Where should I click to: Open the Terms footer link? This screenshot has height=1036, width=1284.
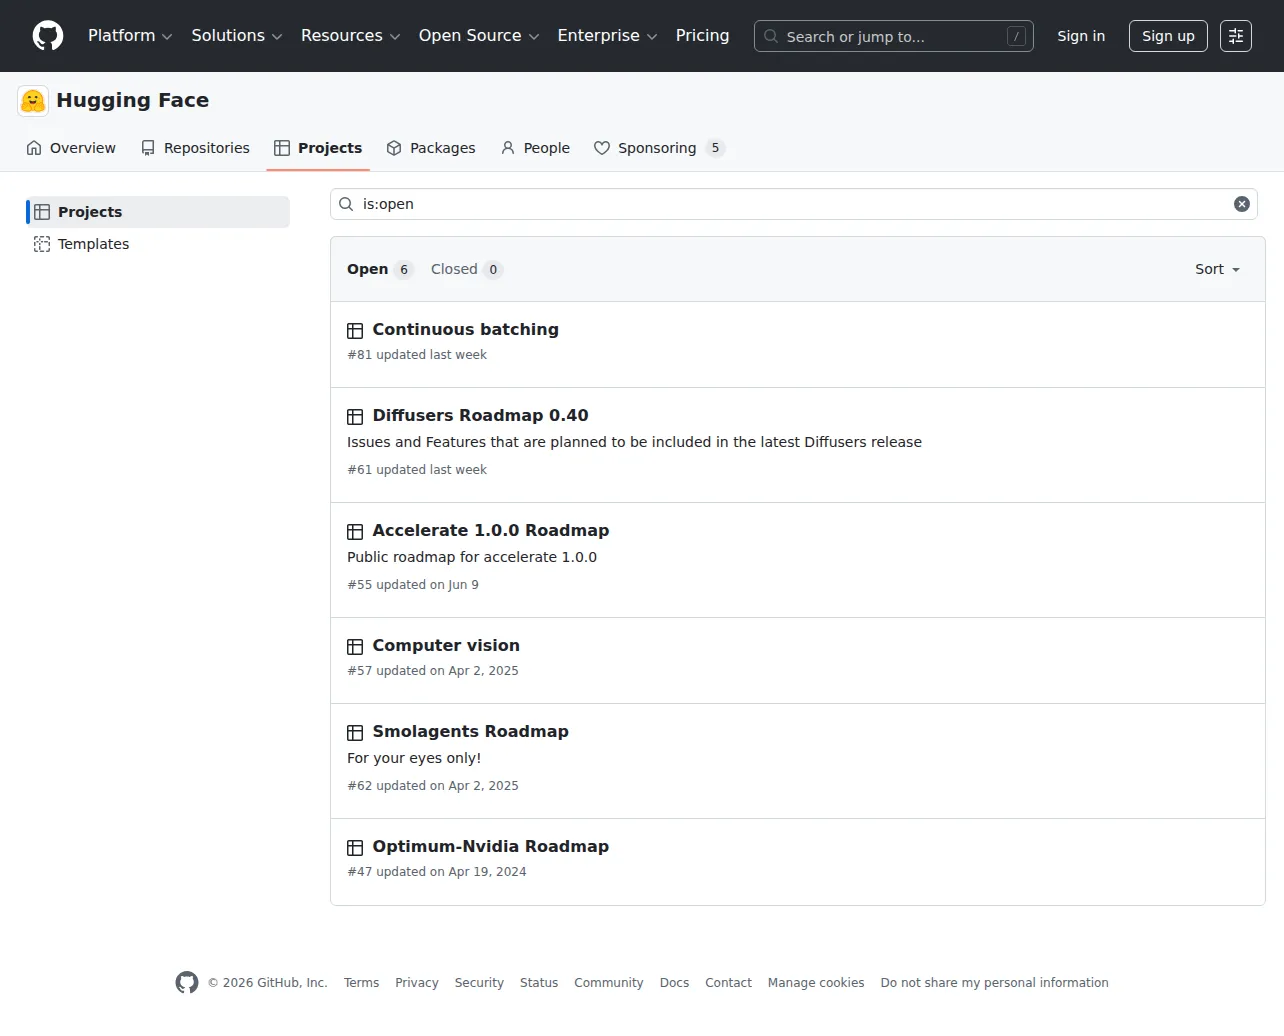tap(361, 983)
